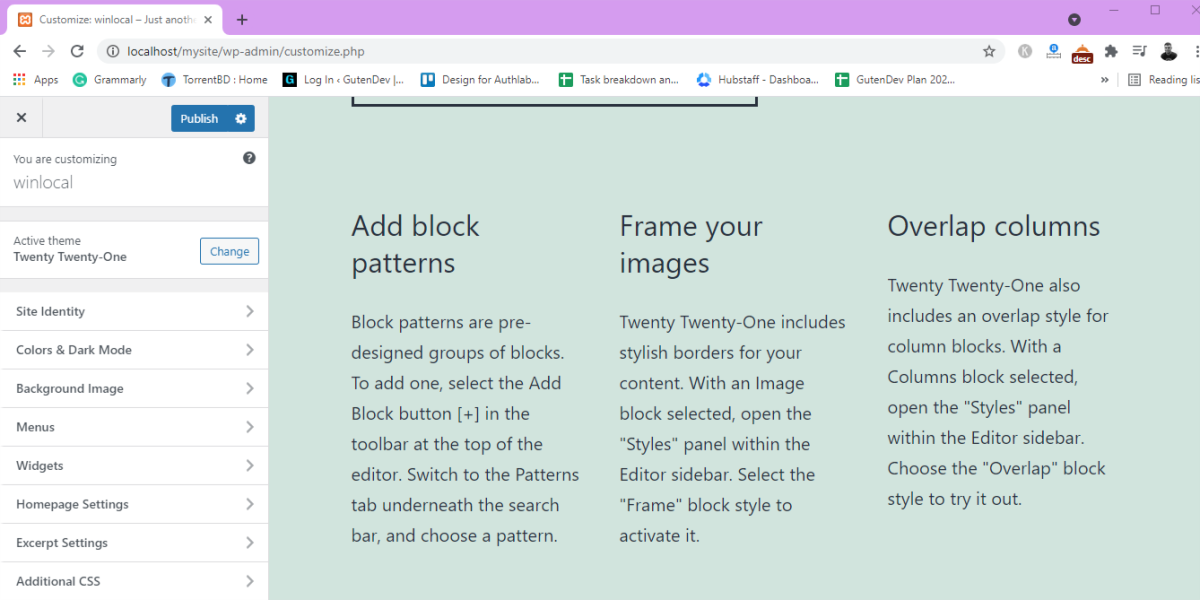Click the customizer help question mark icon
The height and width of the screenshot is (600, 1200).
point(249,158)
